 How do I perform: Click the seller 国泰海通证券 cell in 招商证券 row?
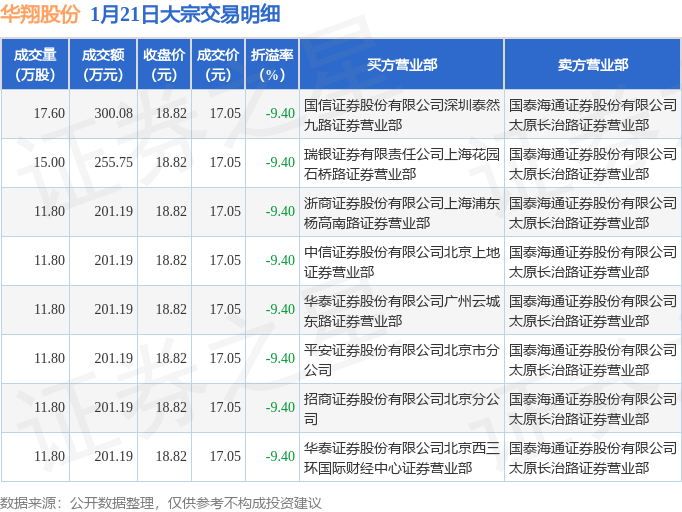(592, 409)
